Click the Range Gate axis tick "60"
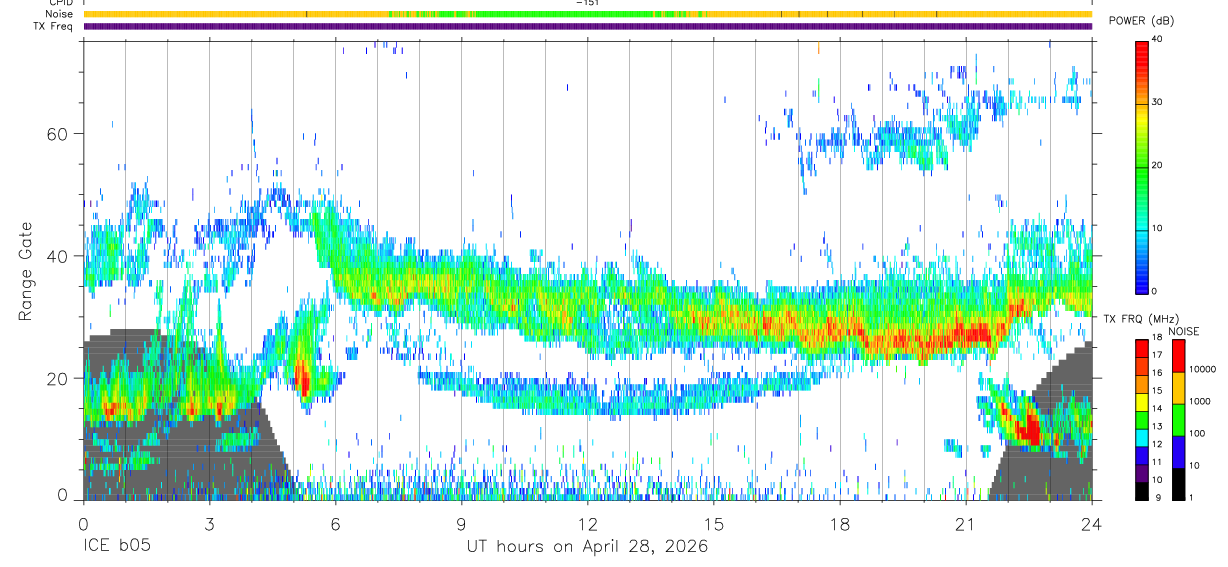1228x567 pixels. pyautogui.click(x=56, y=134)
